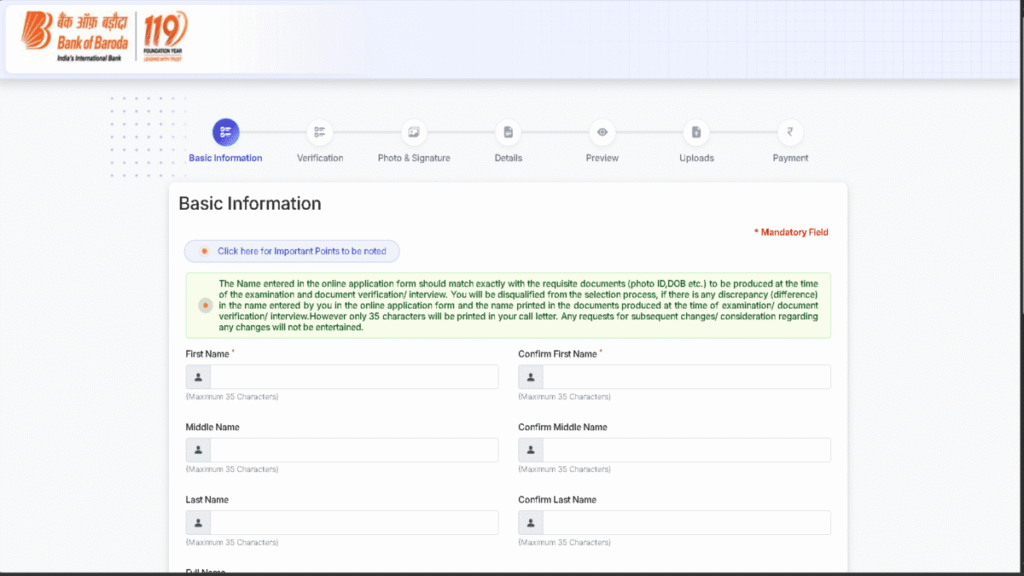Open the Preview step label
This screenshot has height=576, width=1024.
coord(602,158)
